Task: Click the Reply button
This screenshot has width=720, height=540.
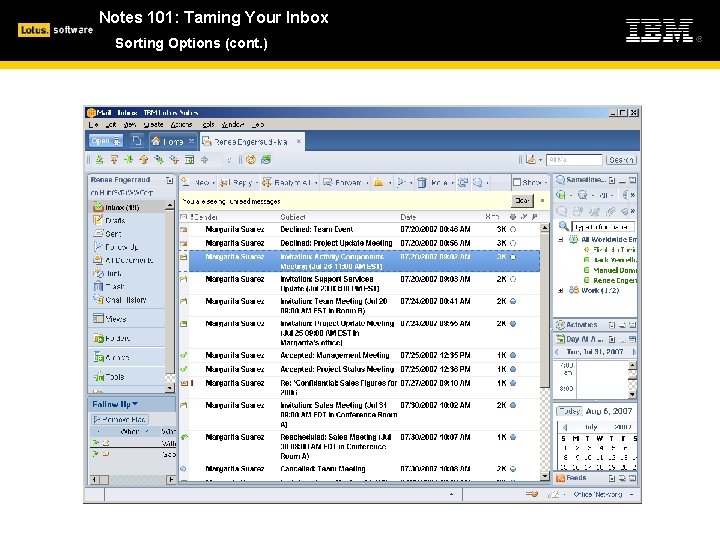Action: click(x=239, y=183)
